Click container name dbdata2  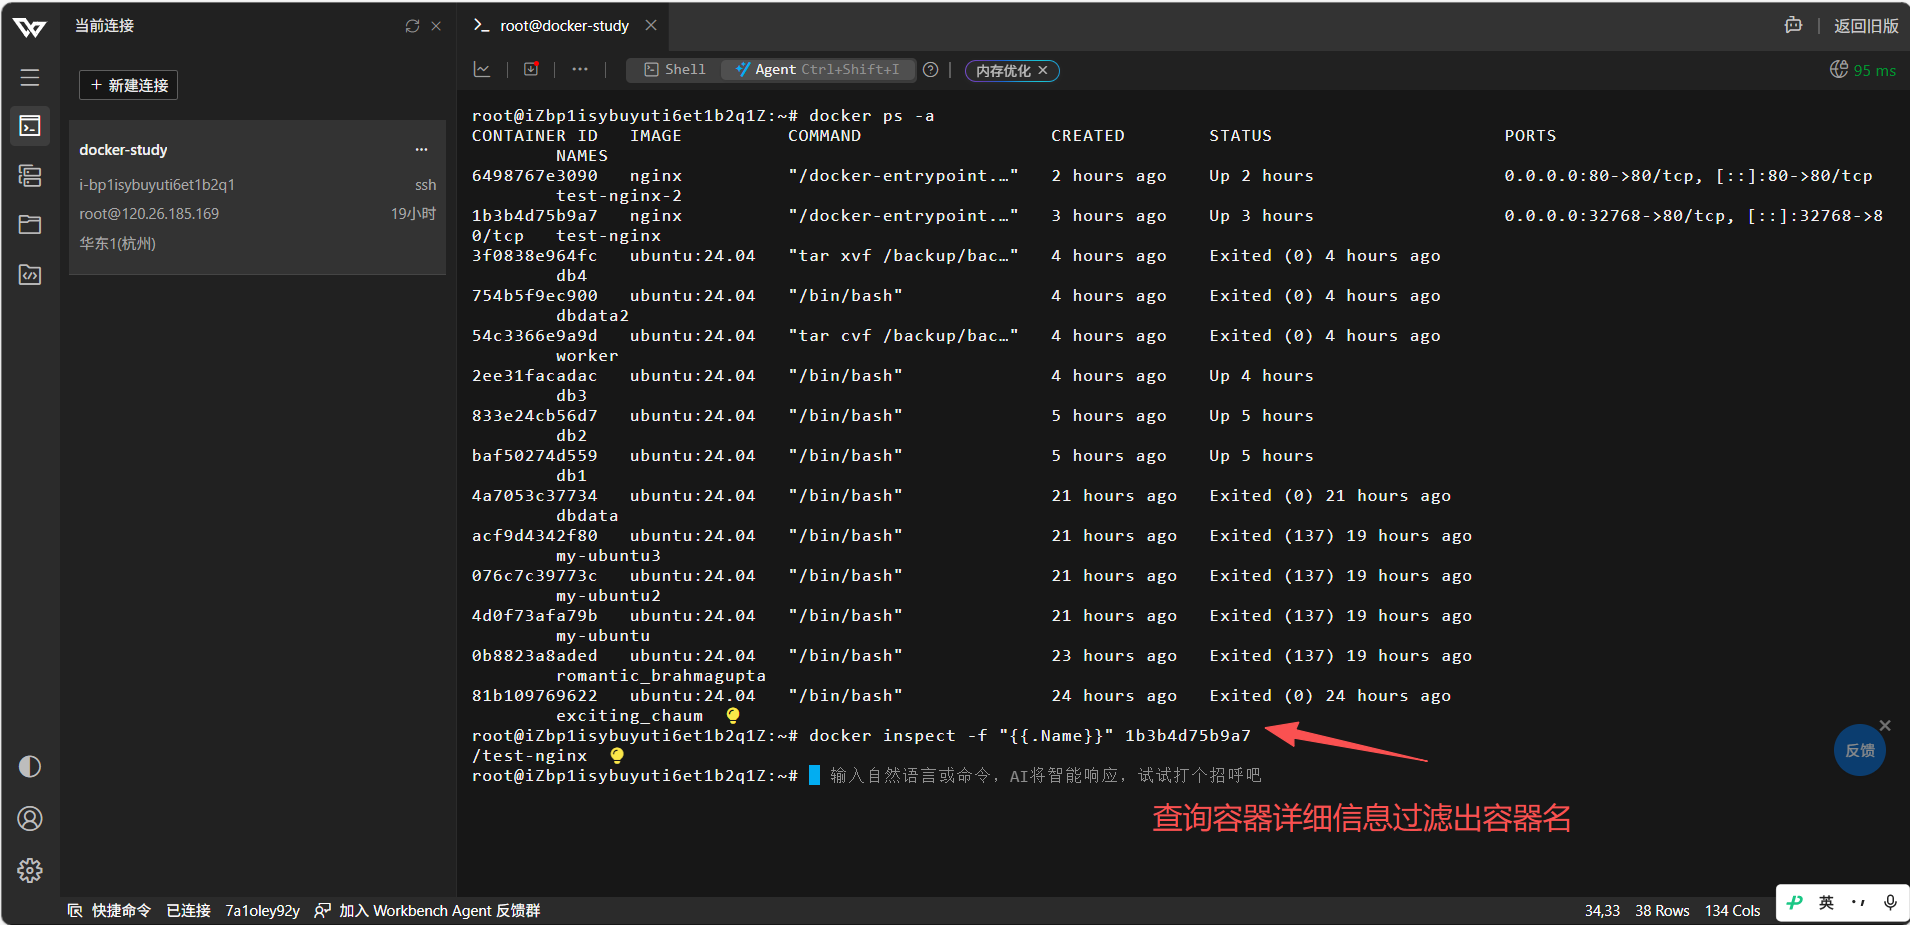click(592, 316)
